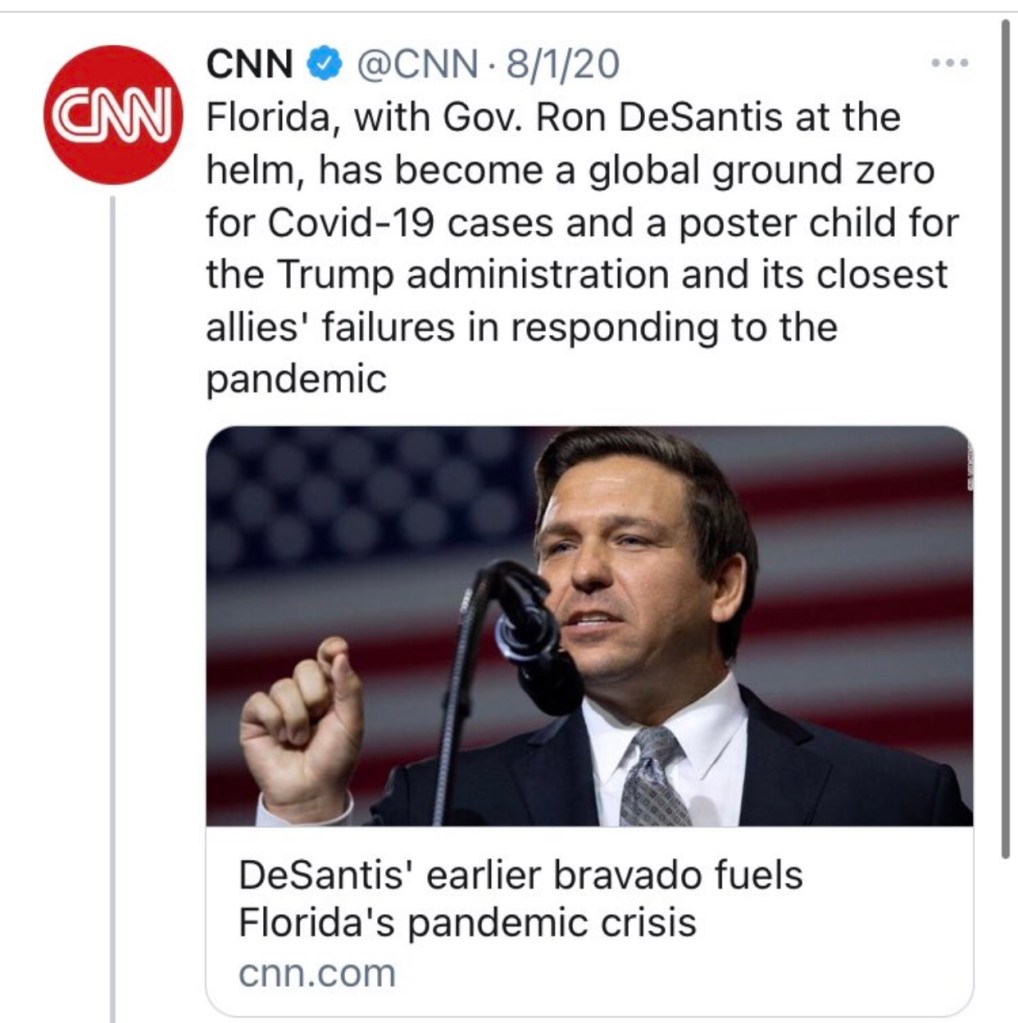Open the cnn.com domain link
The image size is (1018, 1023).
[318, 972]
